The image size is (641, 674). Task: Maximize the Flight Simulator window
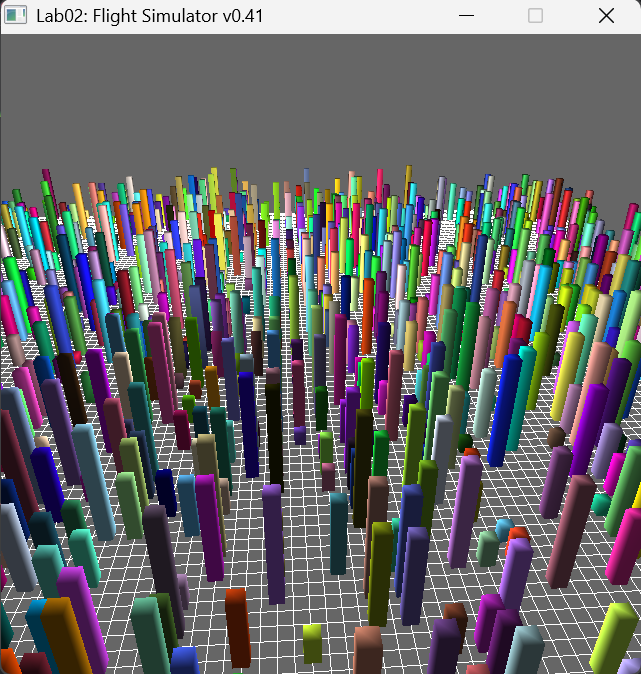click(x=535, y=16)
